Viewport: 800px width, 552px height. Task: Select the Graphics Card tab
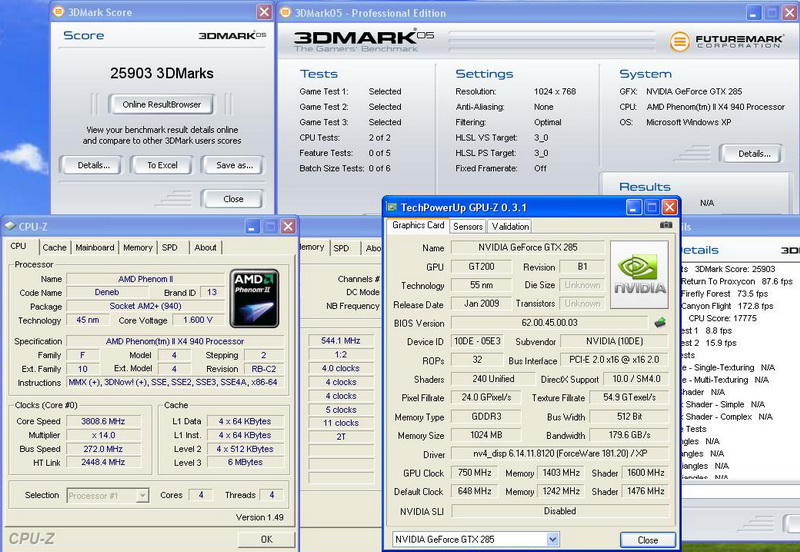pyautogui.click(x=418, y=225)
